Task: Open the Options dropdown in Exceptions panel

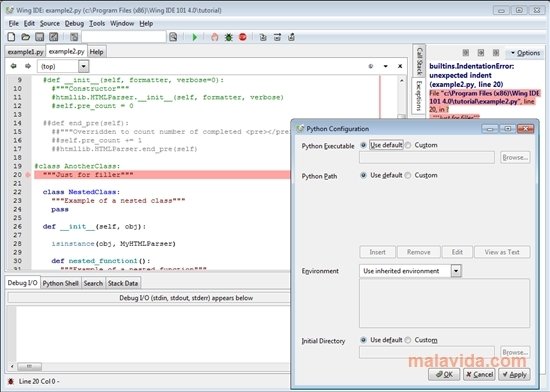Action: tap(525, 53)
